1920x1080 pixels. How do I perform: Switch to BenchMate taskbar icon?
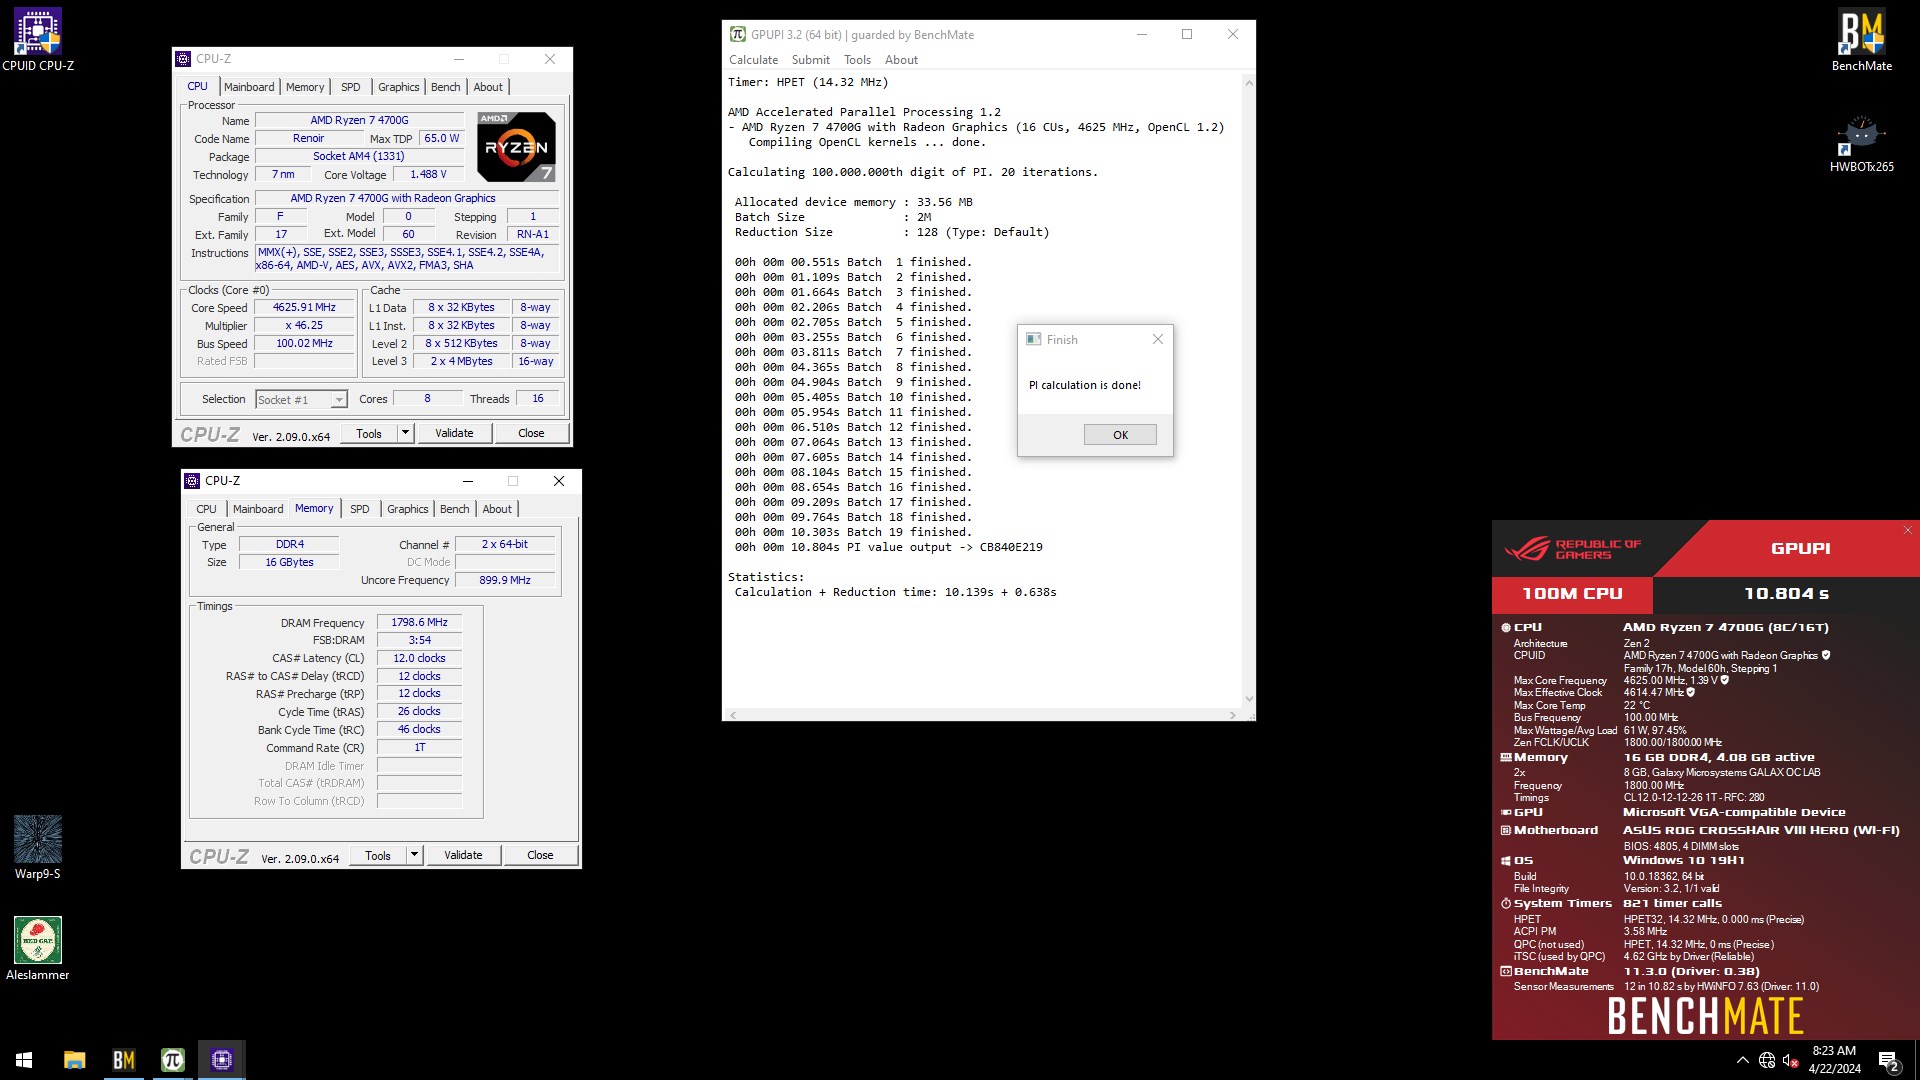(123, 1060)
